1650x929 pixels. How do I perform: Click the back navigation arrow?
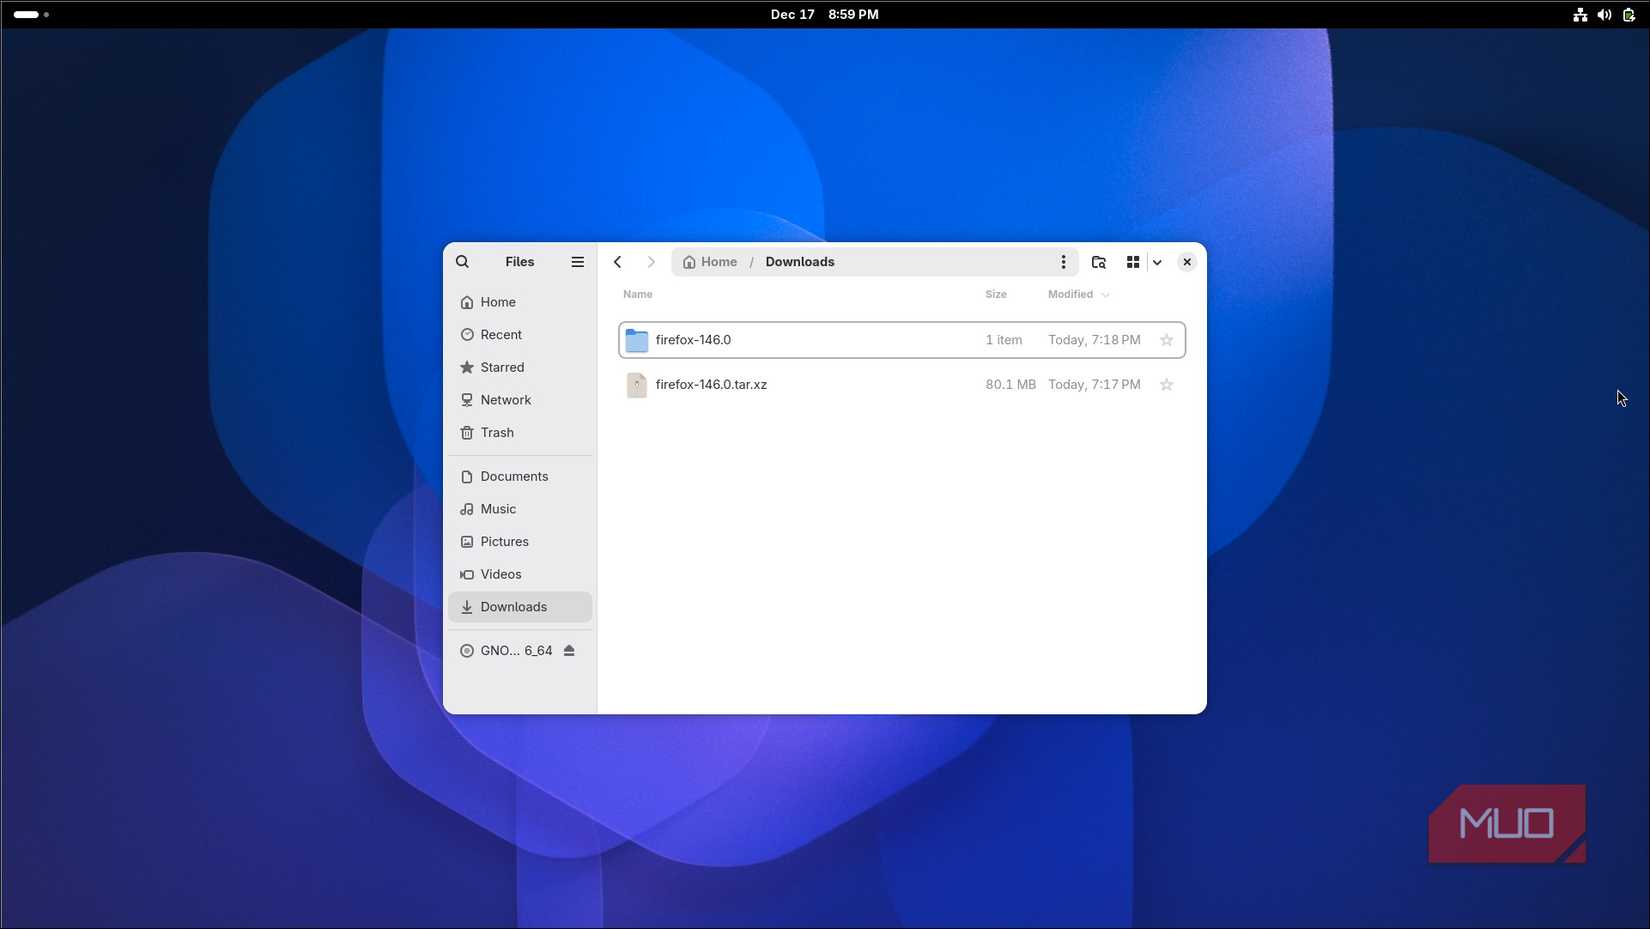617,261
